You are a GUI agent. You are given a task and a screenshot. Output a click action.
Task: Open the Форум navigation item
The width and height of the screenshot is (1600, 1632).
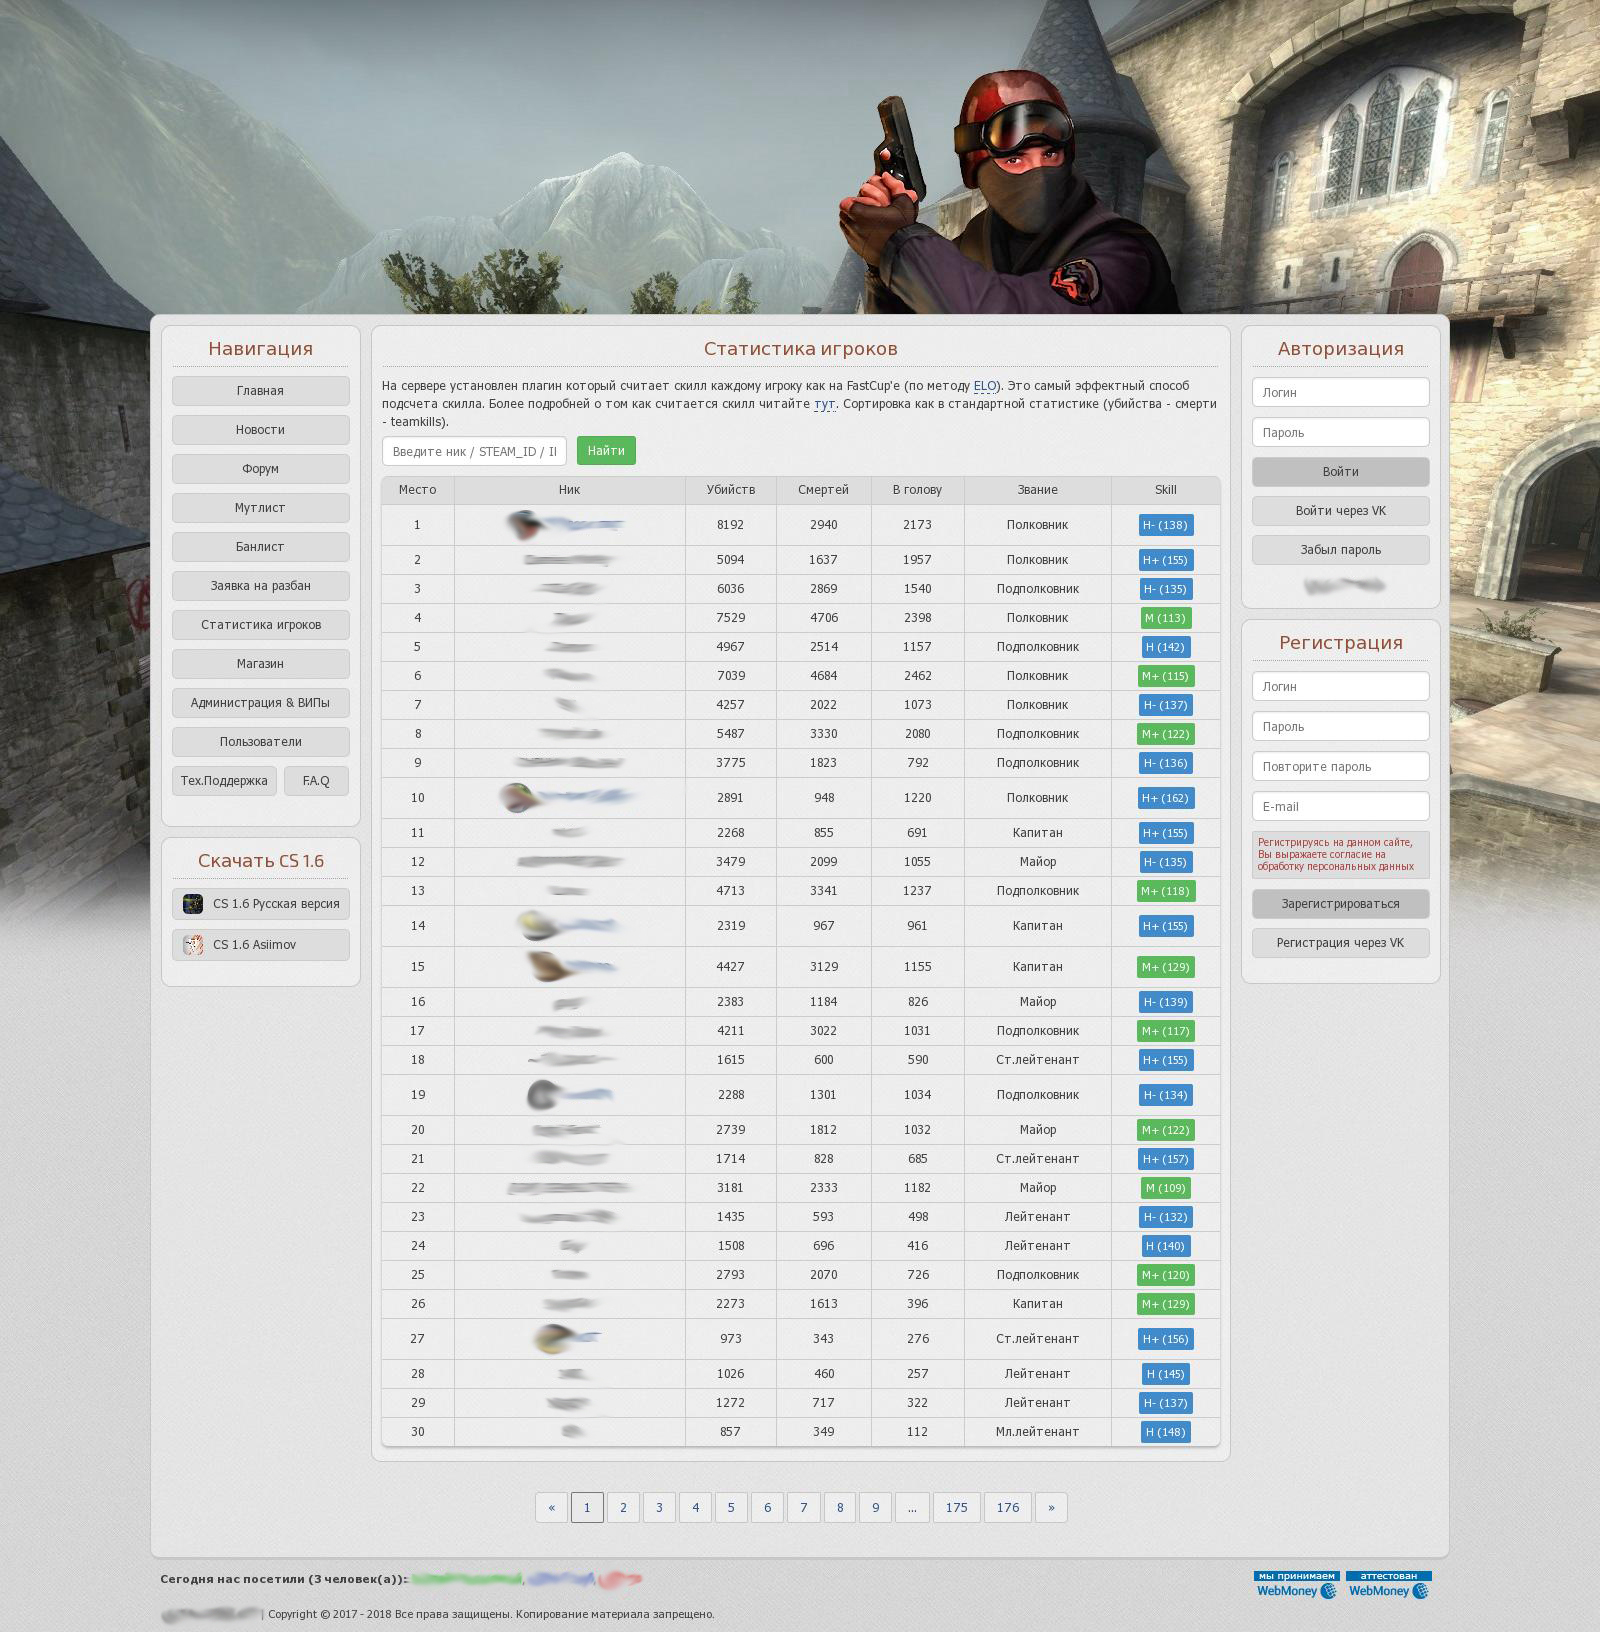click(261, 469)
